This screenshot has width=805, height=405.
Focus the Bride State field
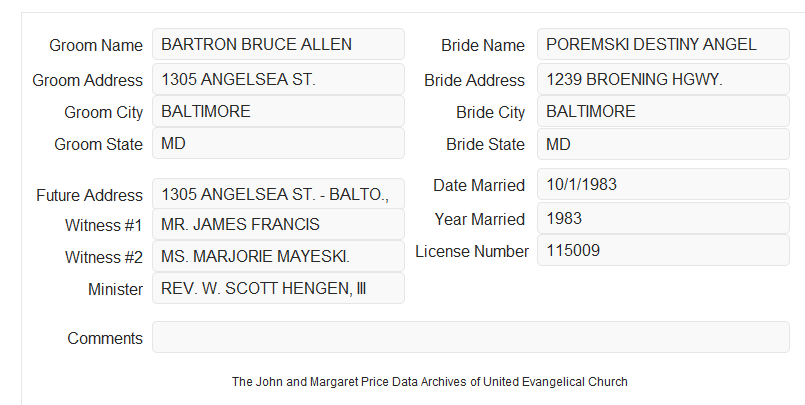click(x=663, y=144)
